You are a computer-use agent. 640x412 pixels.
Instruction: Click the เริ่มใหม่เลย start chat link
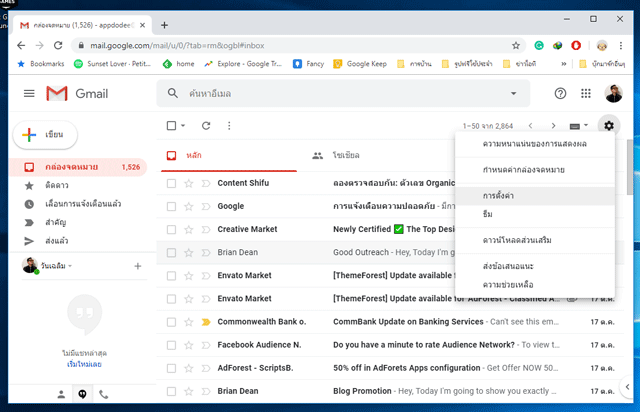coord(84,364)
